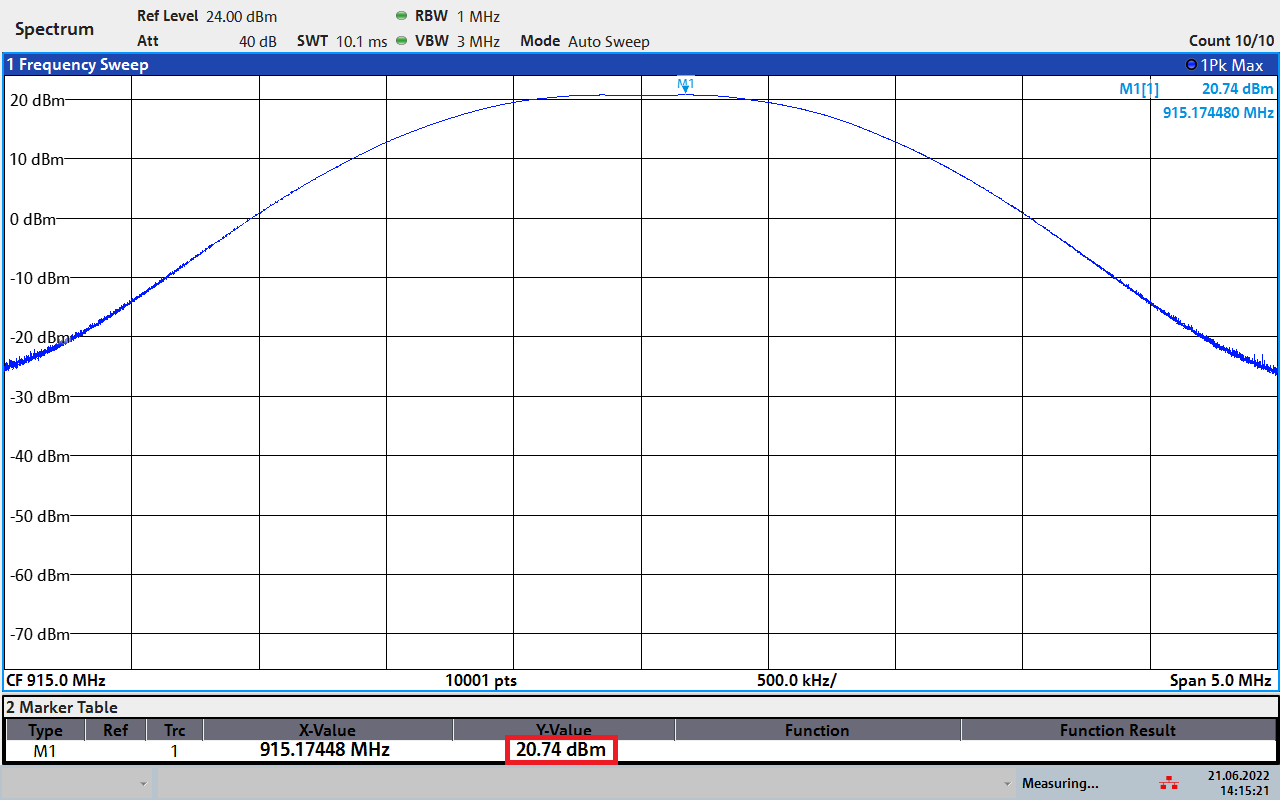Click the -70 dBm axis label
The image size is (1280, 800).
(x=40, y=634)
